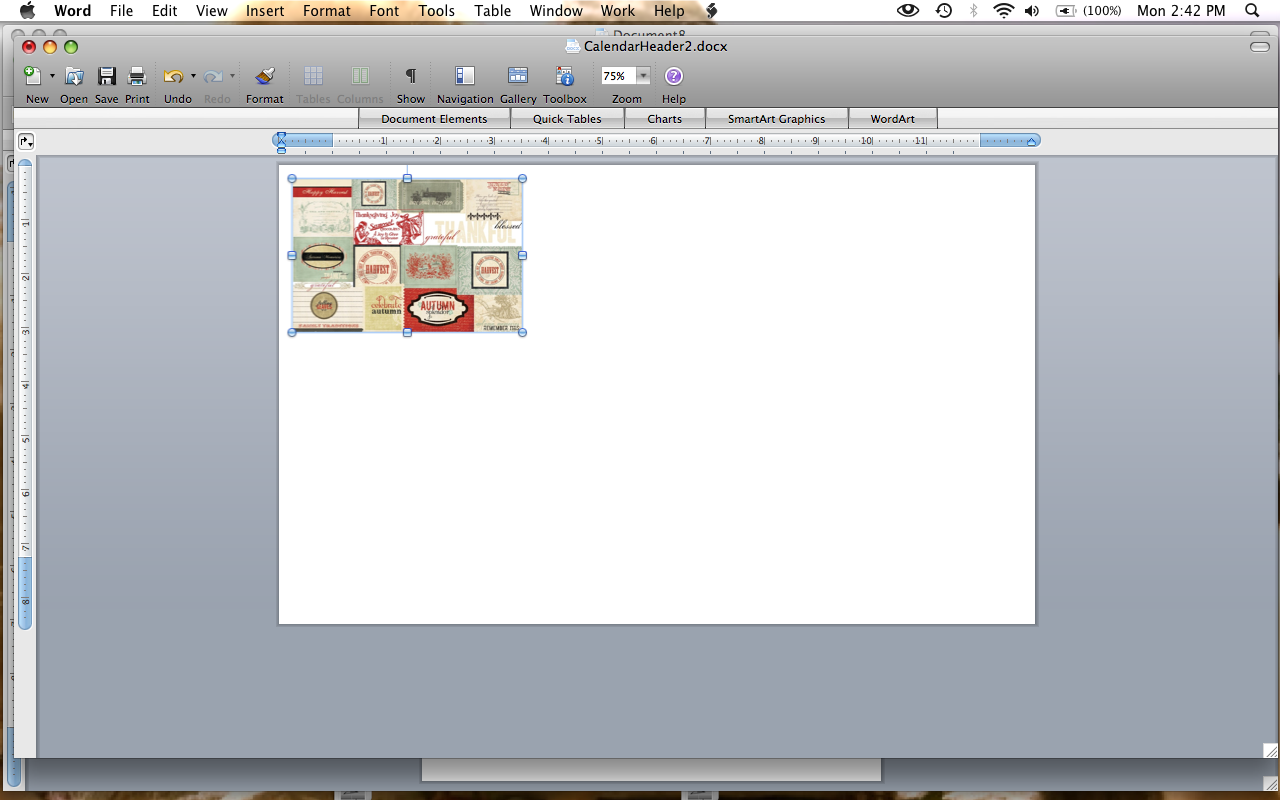Open the Gallery icon in the toolbar
This screenshot has width=1280, height=800.
click(518, 76)
